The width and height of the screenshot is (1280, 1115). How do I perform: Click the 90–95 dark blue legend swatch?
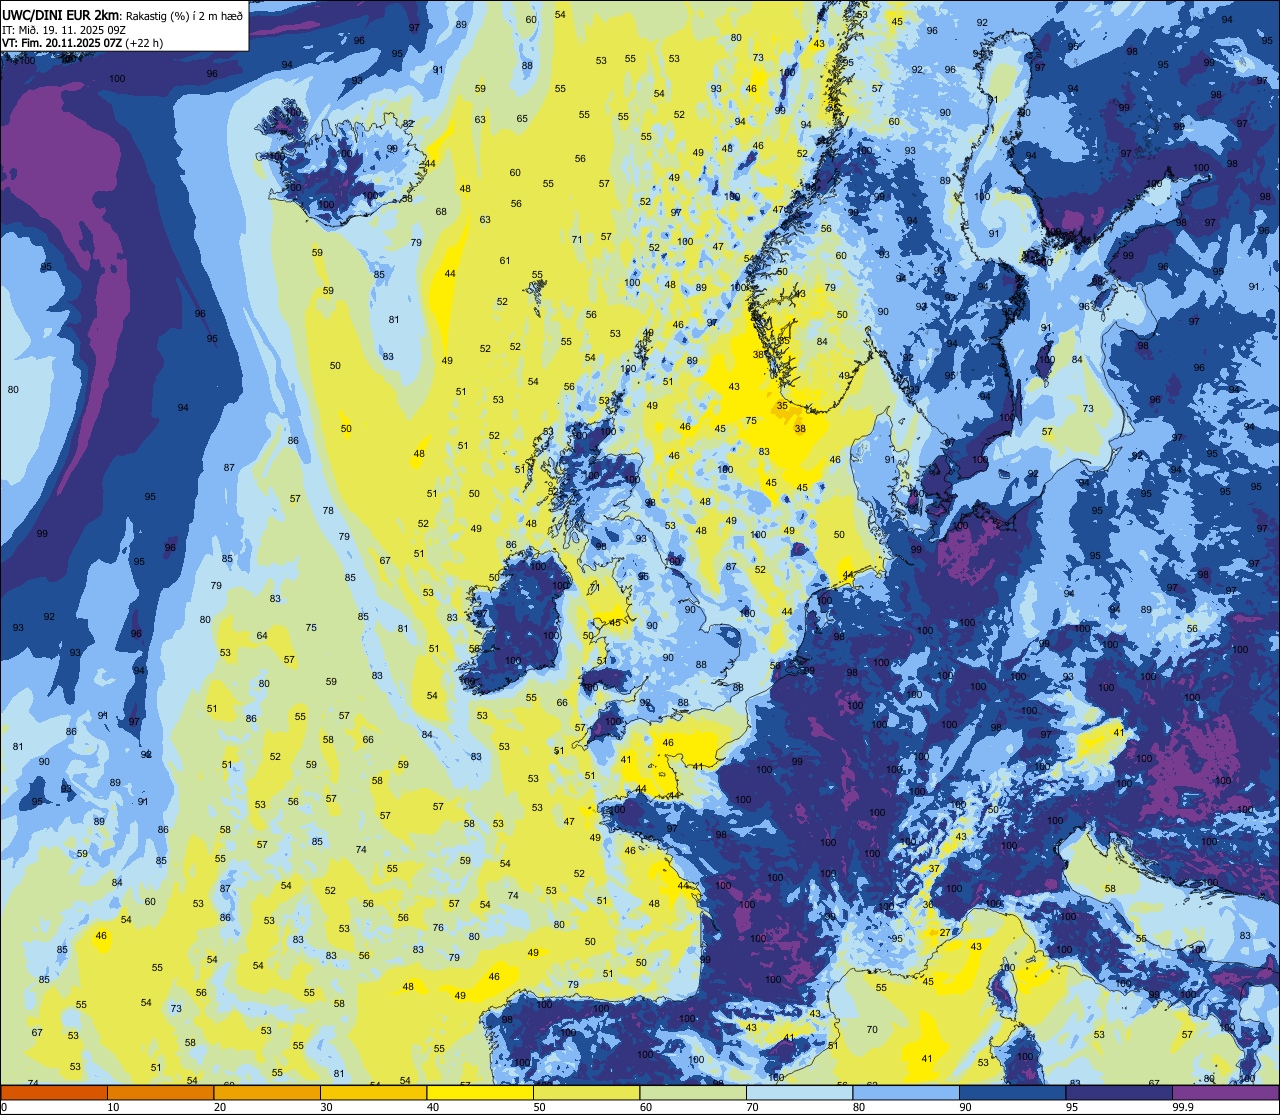tap(1012, 1092)
